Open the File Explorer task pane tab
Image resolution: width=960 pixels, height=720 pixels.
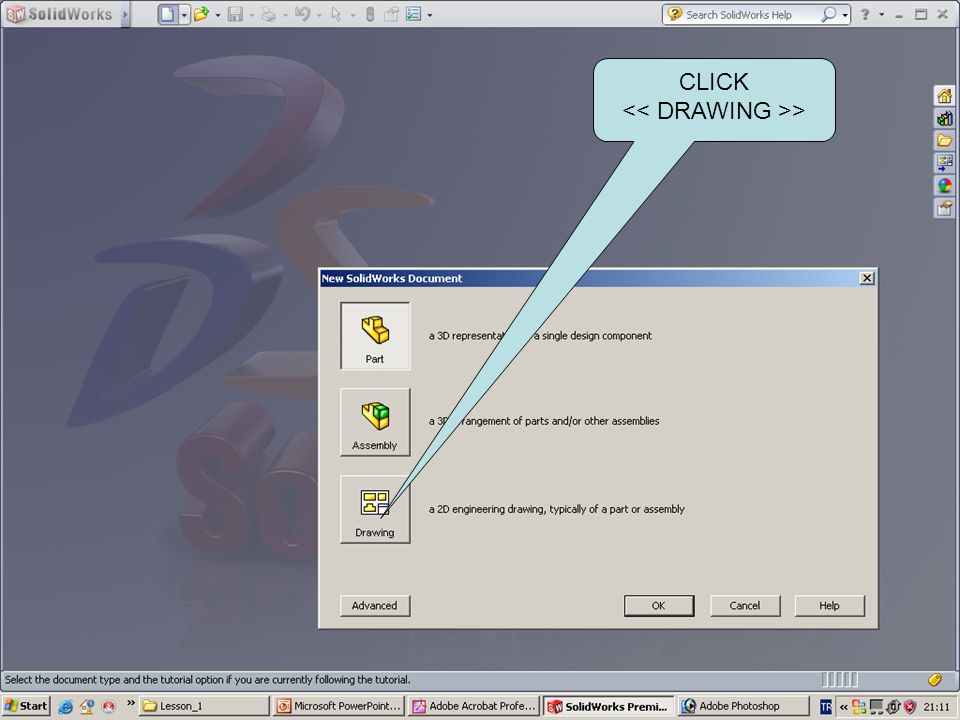(944, 141)
